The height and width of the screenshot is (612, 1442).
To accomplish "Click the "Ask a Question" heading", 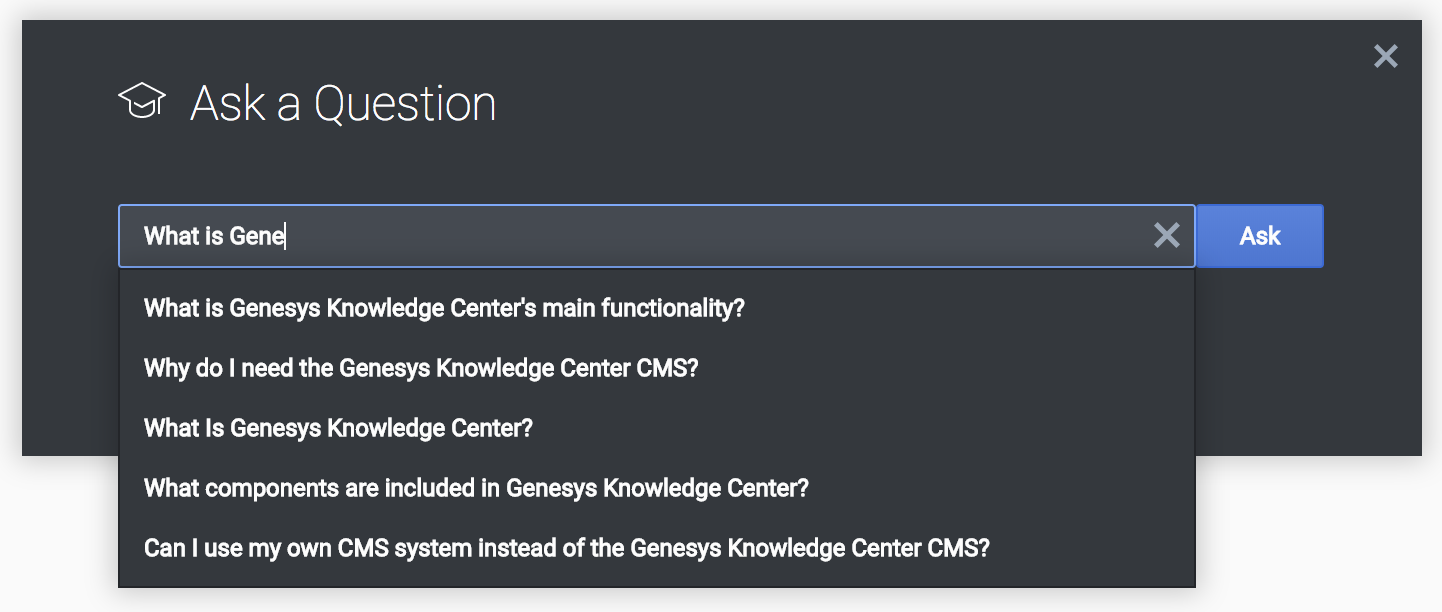I will 343,104.
